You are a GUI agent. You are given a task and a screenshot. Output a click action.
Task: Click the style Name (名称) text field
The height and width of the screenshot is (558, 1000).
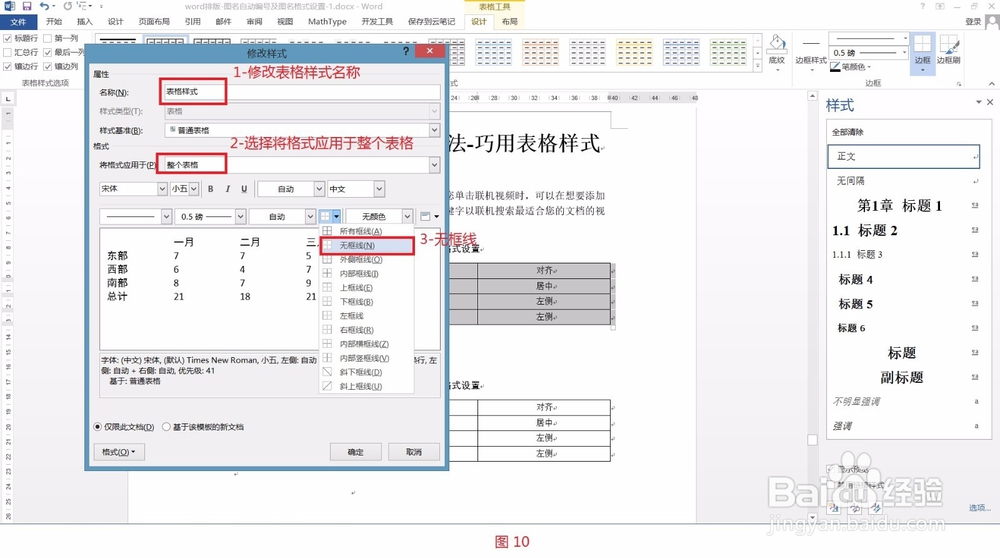click(x=301, y=92)
